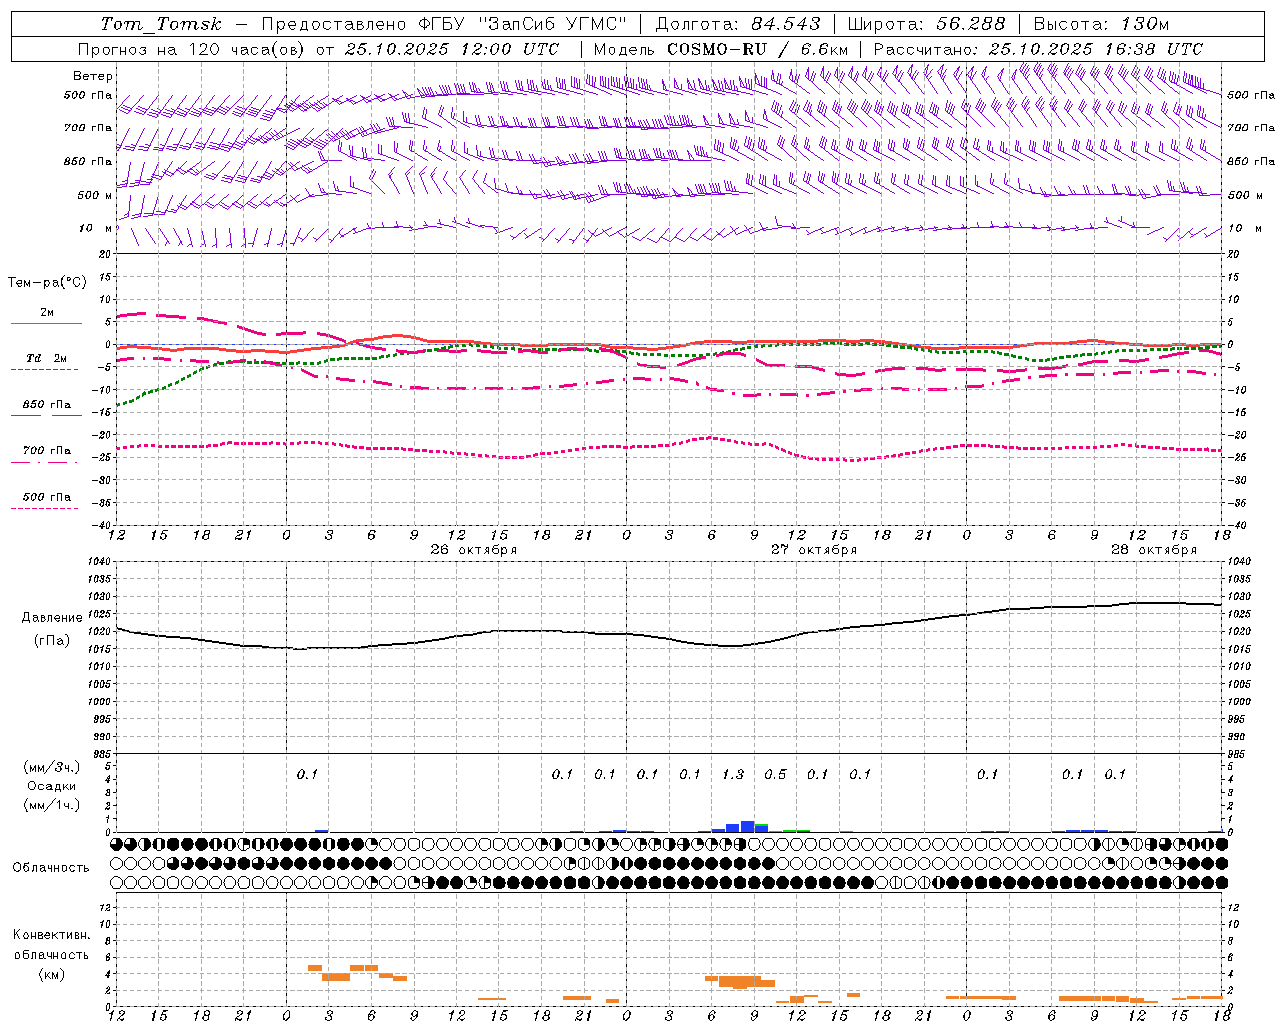This screenshot has height=1024, width=1280.
Task: Select the Долгота: 84.543 value
Action: [738, 24]
